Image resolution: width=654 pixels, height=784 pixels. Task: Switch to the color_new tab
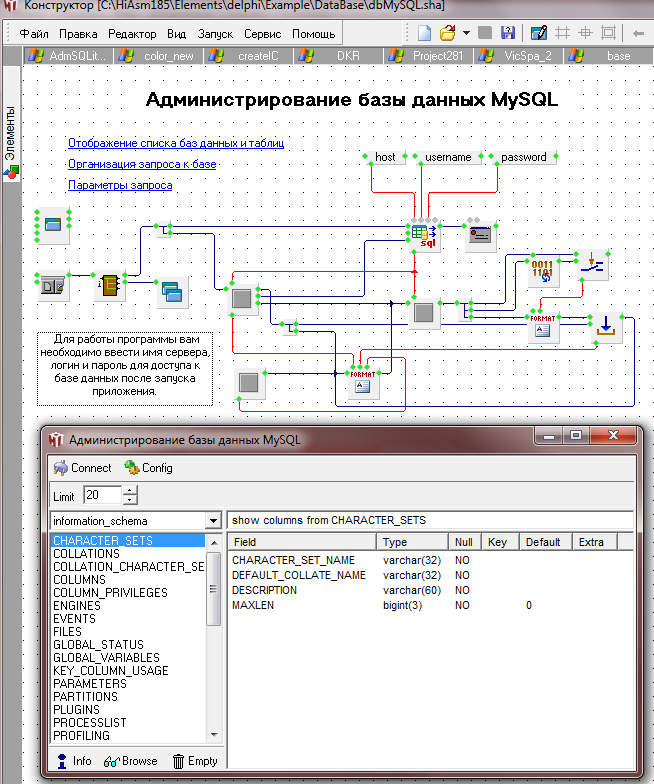(x=158, y=56)
